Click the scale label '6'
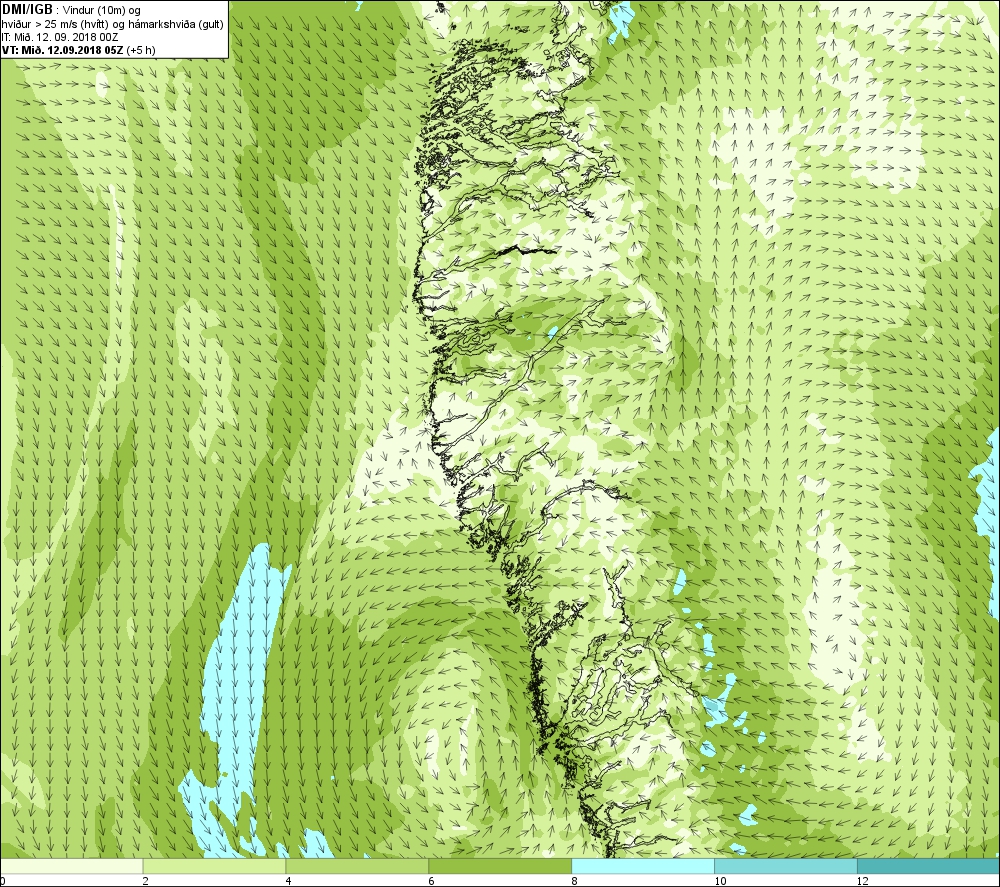 (x=432, y=881)
